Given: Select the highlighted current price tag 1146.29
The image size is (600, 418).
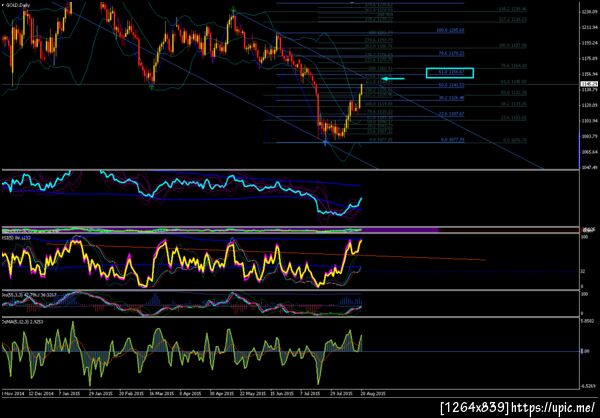Looking at the screenshot, I should 587,84.
